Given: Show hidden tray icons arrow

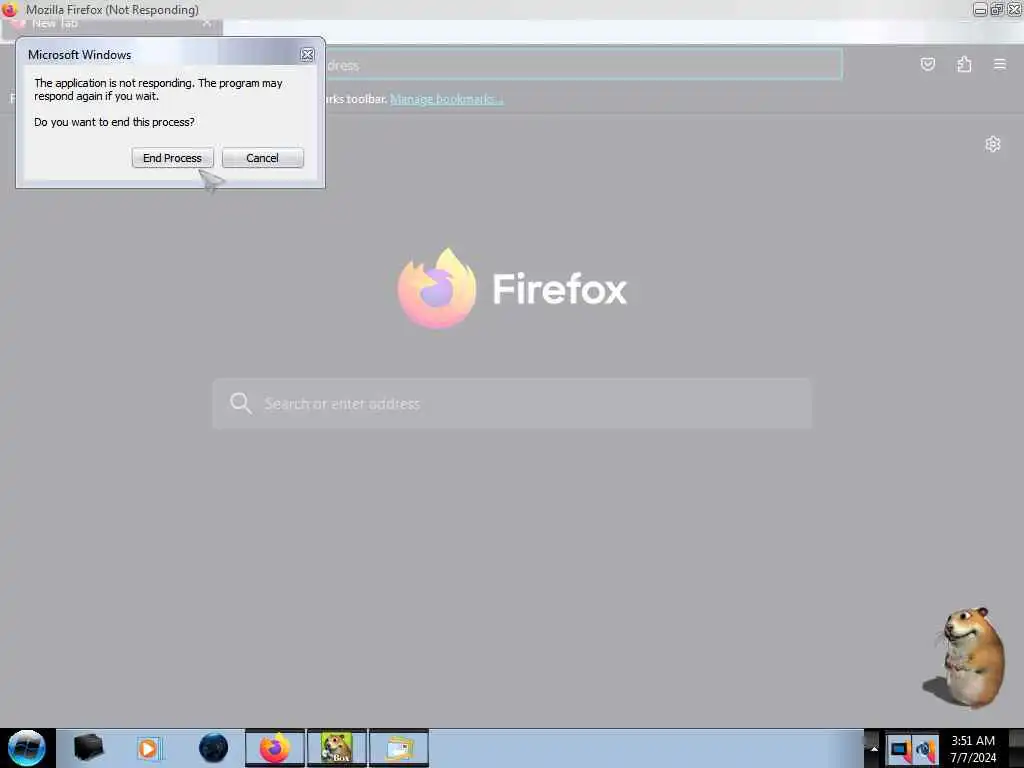Looking at the screenshot, I should click(873, 748).
